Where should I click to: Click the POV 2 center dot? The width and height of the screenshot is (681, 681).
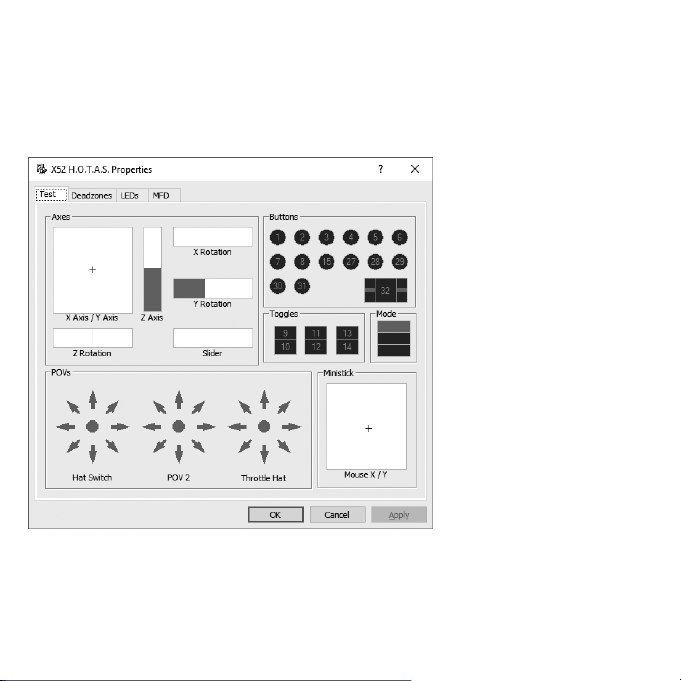point(179,426)
